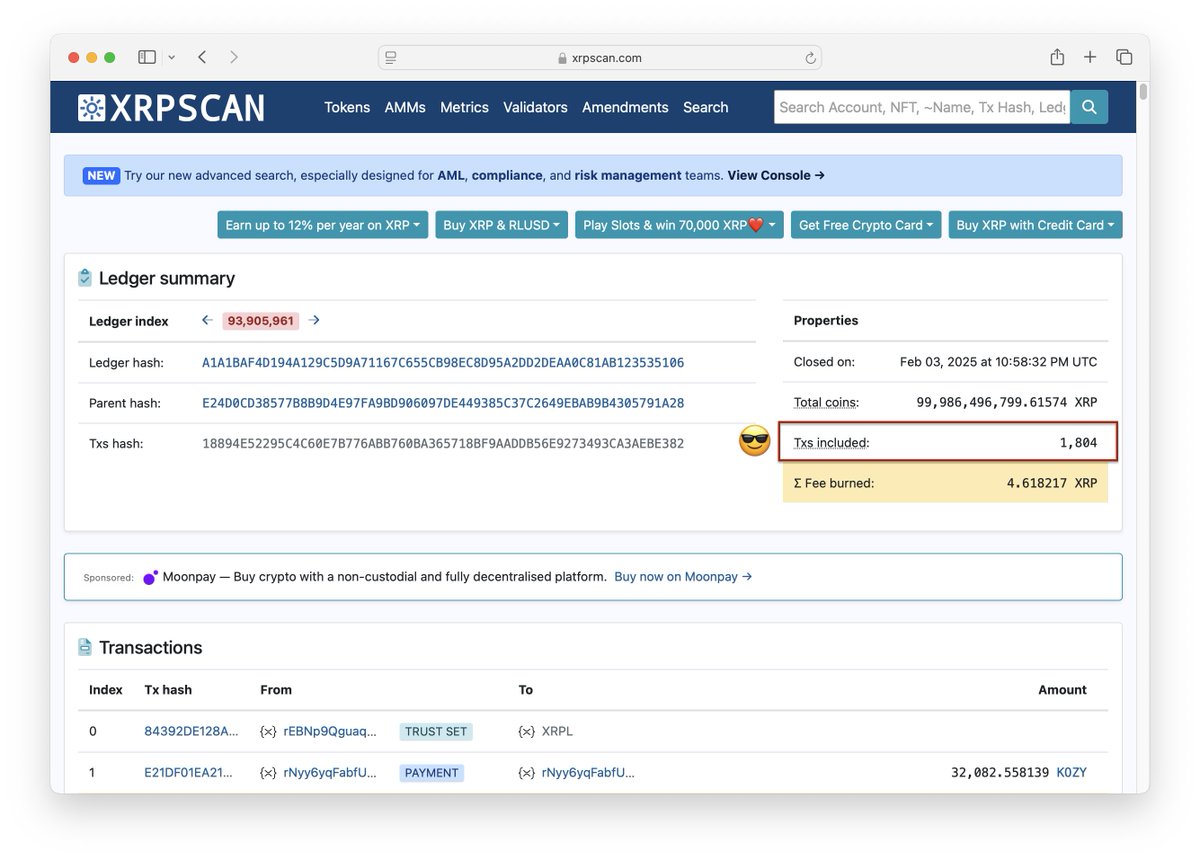Toggle the Safari sidebar

coord(147,57)
